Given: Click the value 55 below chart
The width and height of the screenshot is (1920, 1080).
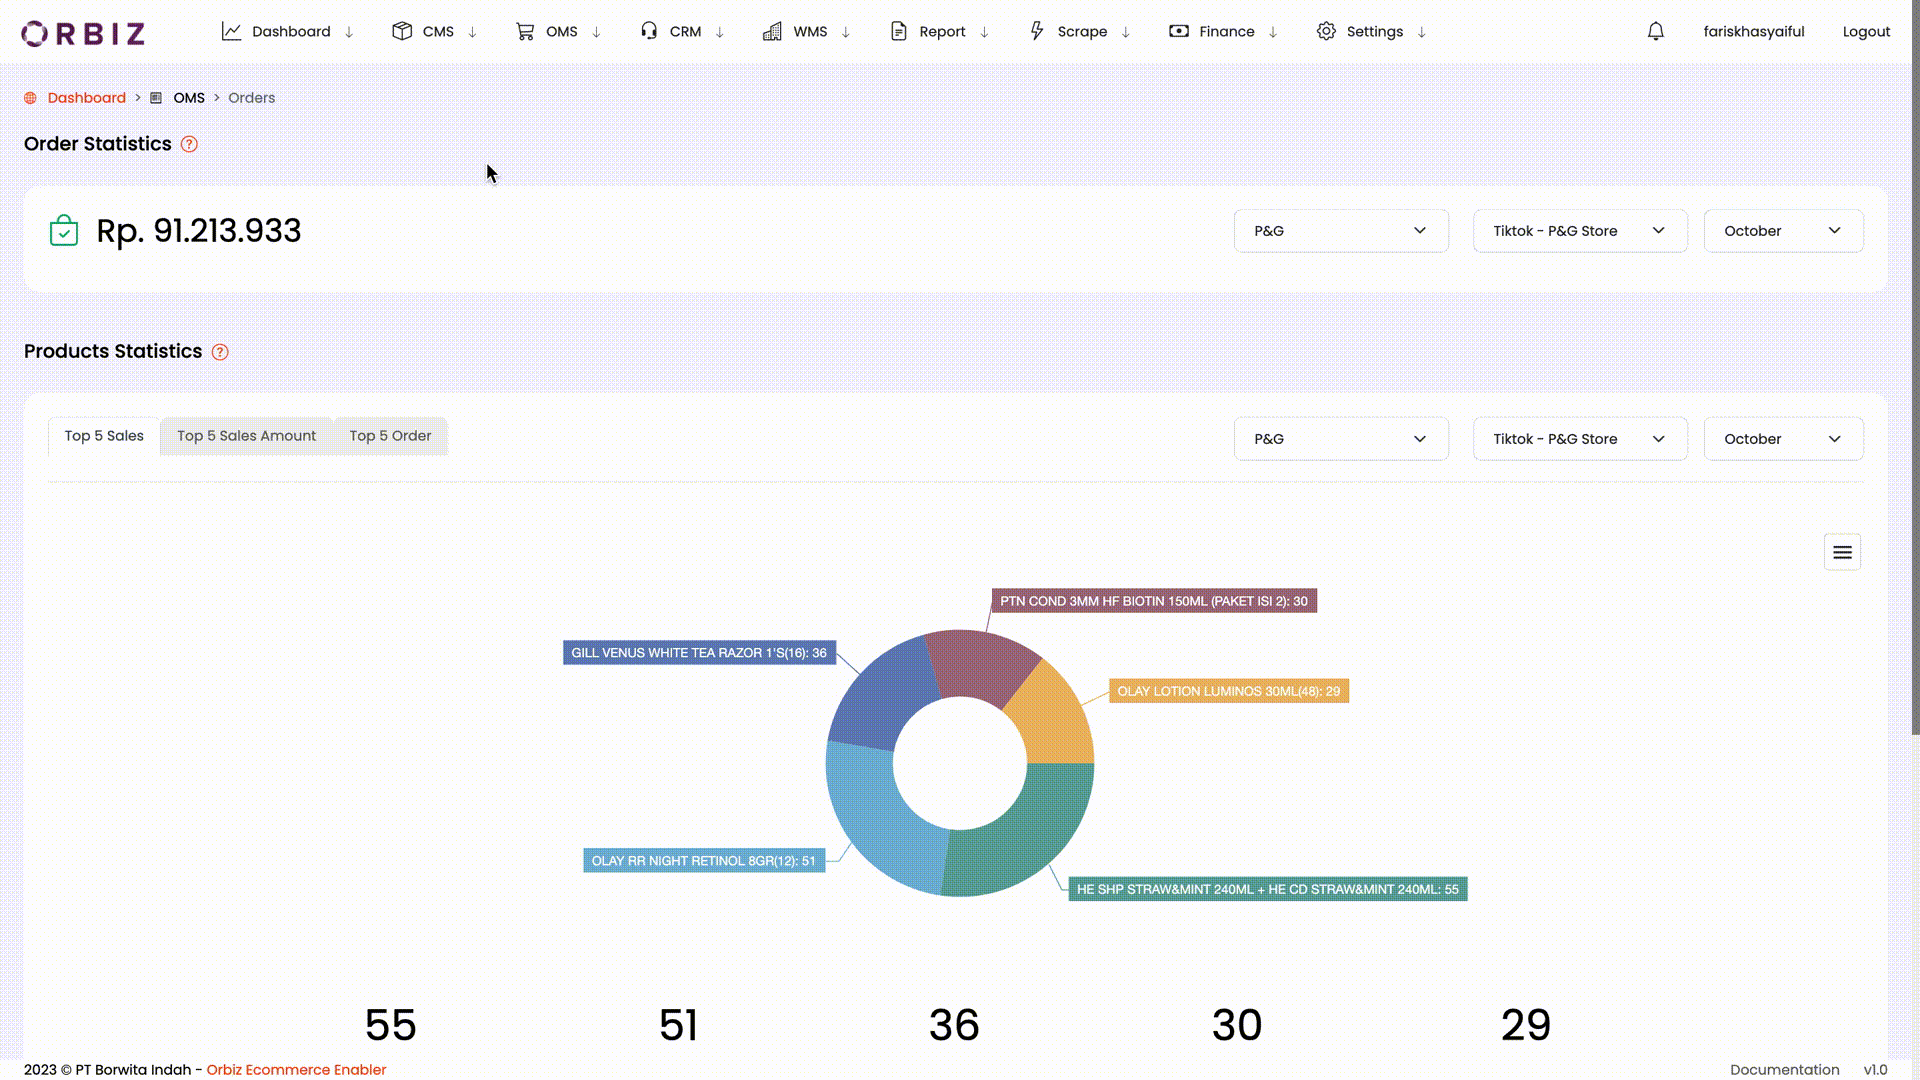Looking at the screenshot, I should [x=390, y=1025].
